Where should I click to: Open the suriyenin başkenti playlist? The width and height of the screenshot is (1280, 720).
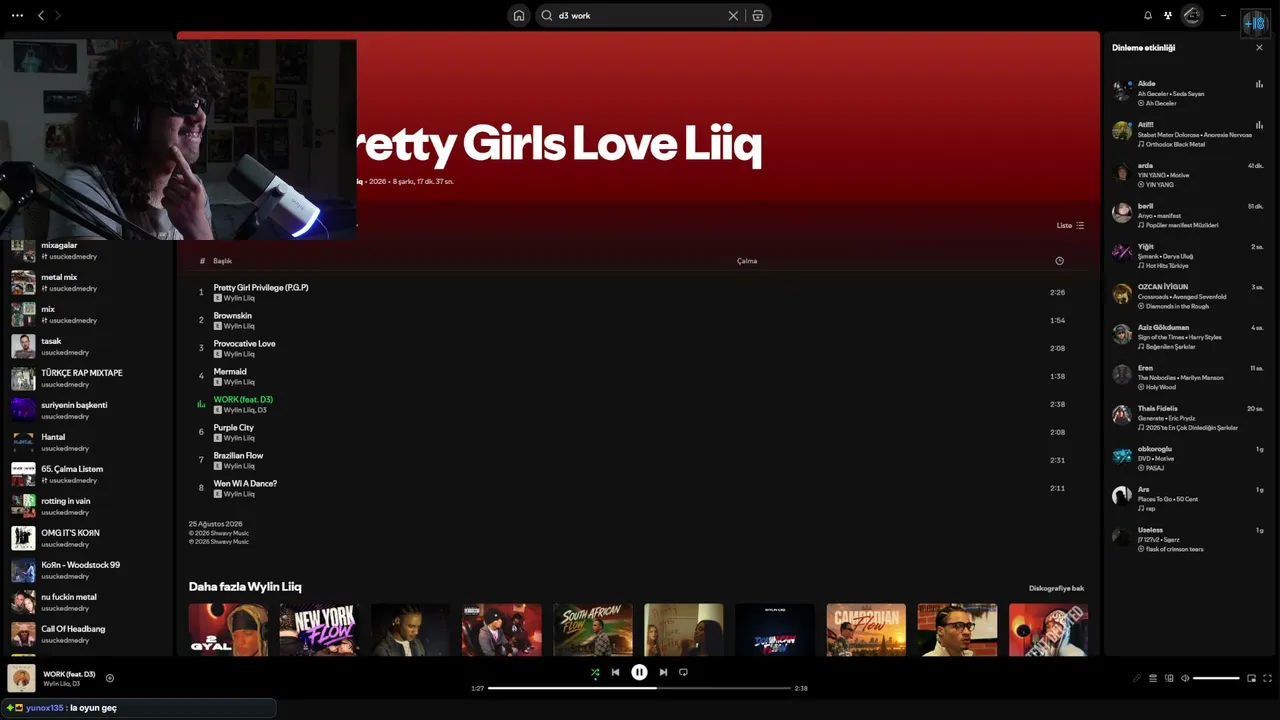88,410
